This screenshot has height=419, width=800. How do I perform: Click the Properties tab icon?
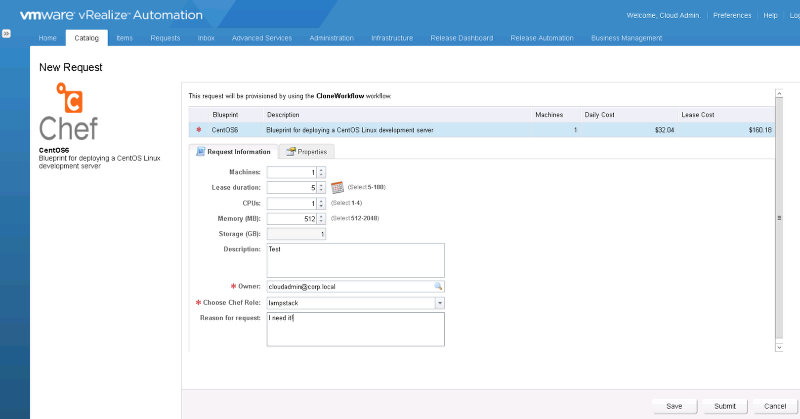(290, 152)
